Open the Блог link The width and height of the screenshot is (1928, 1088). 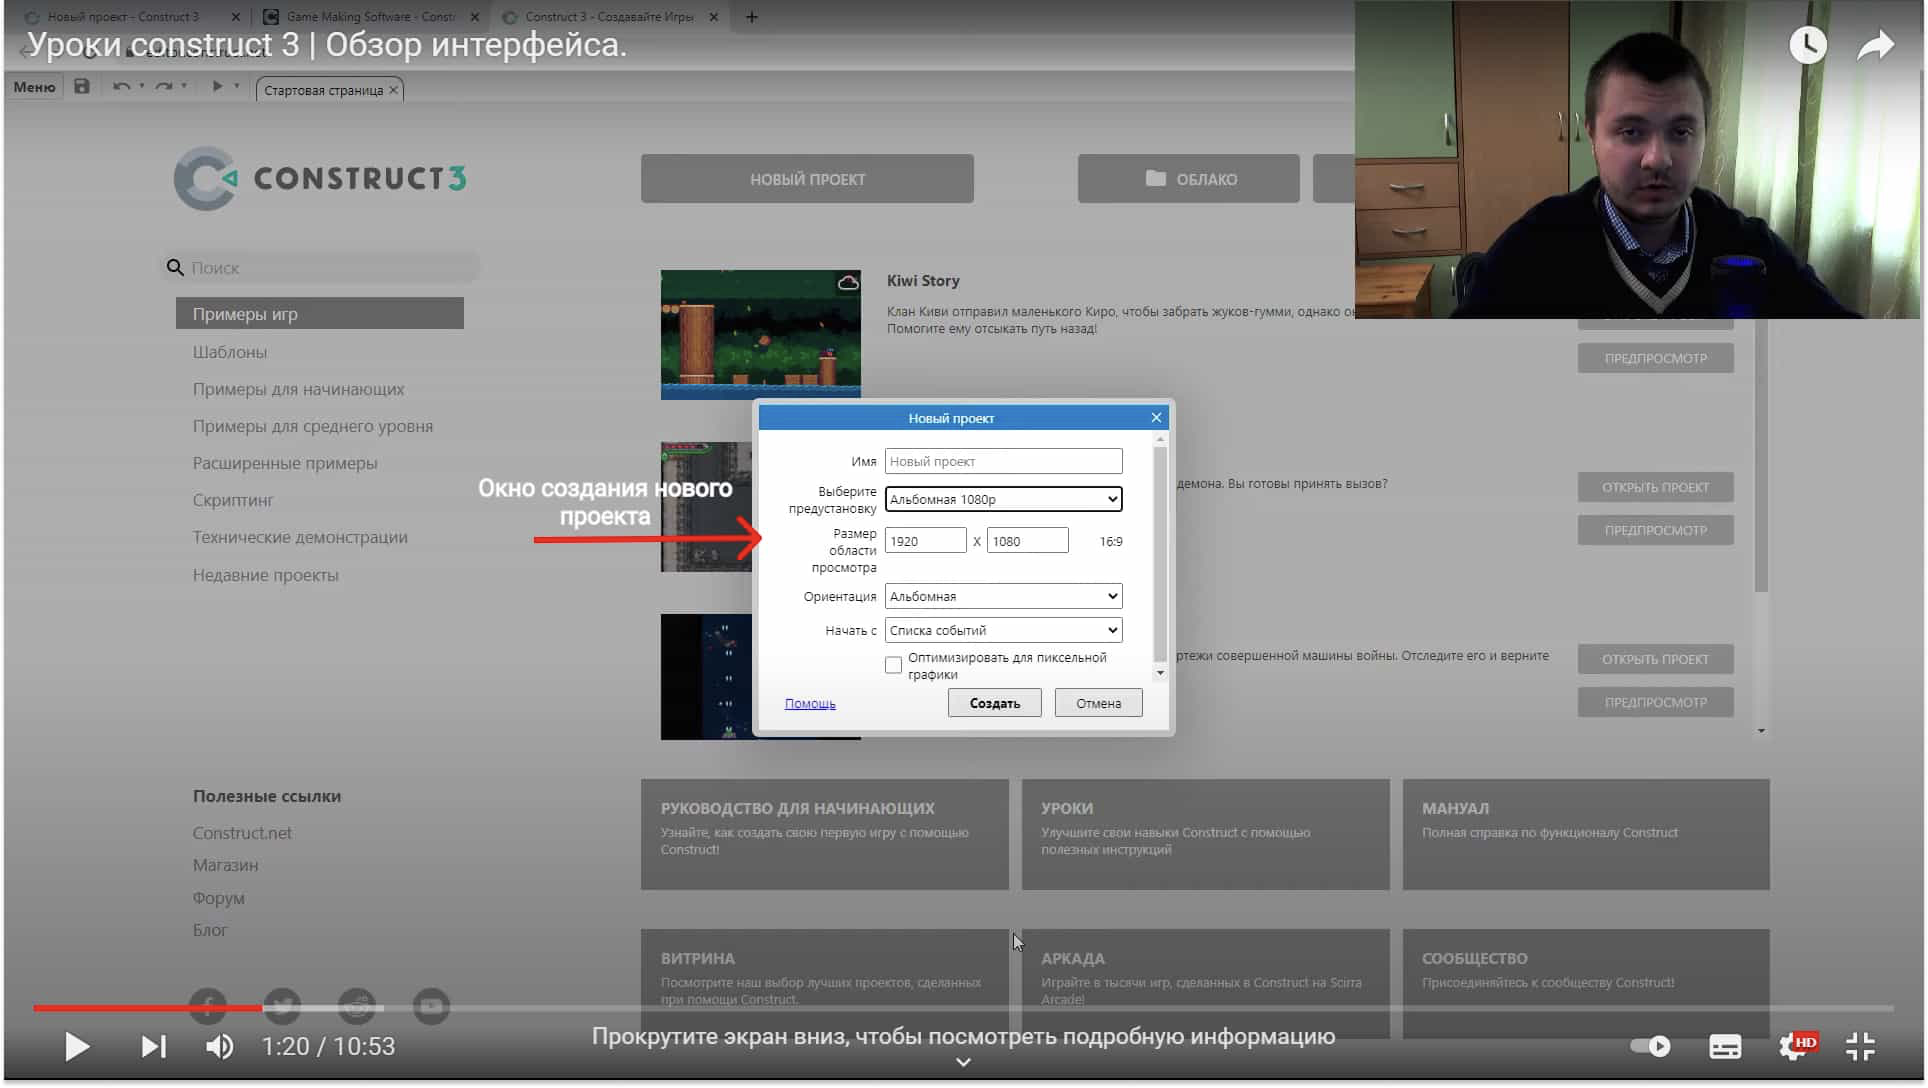(210, 930)
